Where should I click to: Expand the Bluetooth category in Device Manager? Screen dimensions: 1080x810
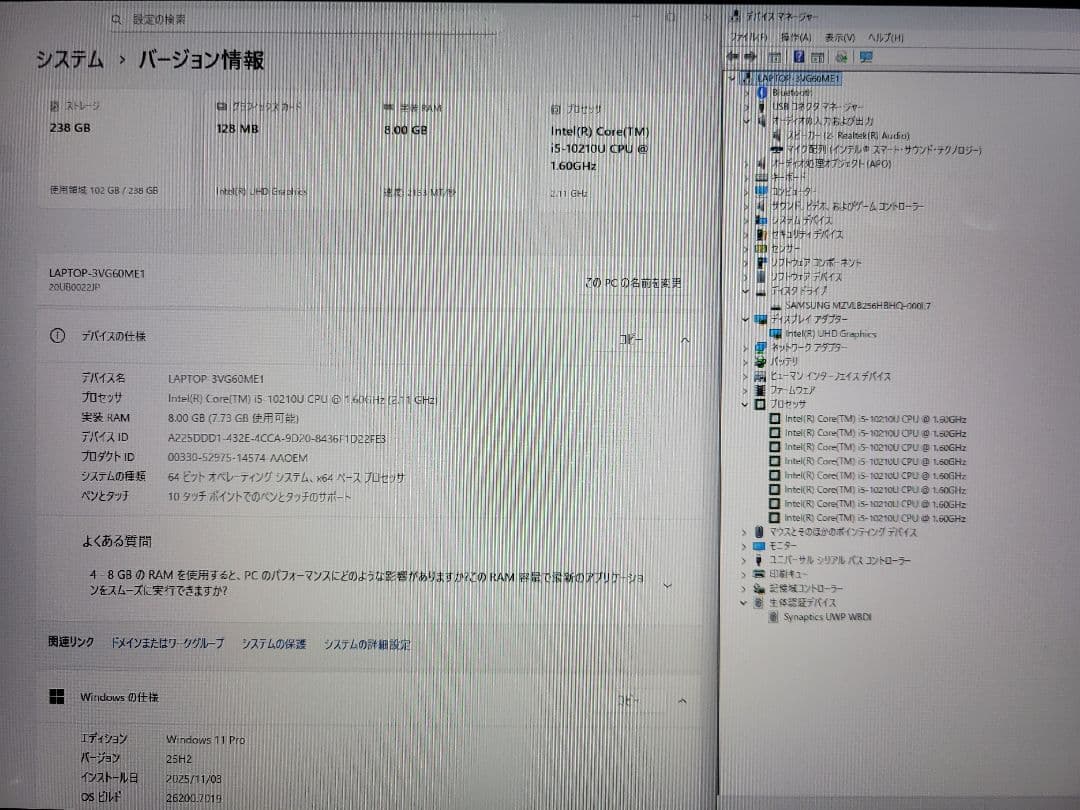click(745, 91)
